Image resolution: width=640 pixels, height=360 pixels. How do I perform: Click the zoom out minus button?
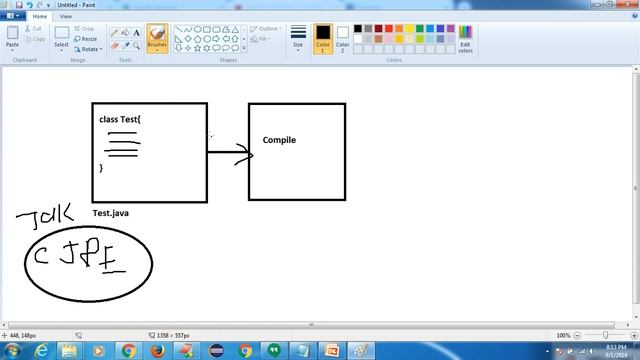pyautogui.click(x=577, y=336)
